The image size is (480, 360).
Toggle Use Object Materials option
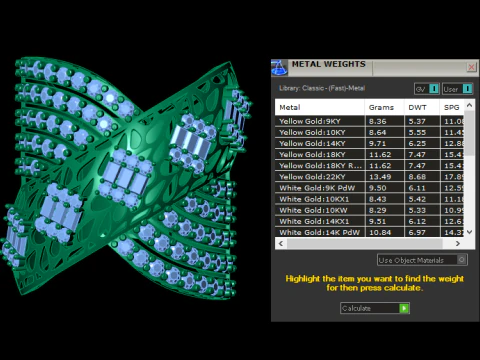tap(422, 260)
